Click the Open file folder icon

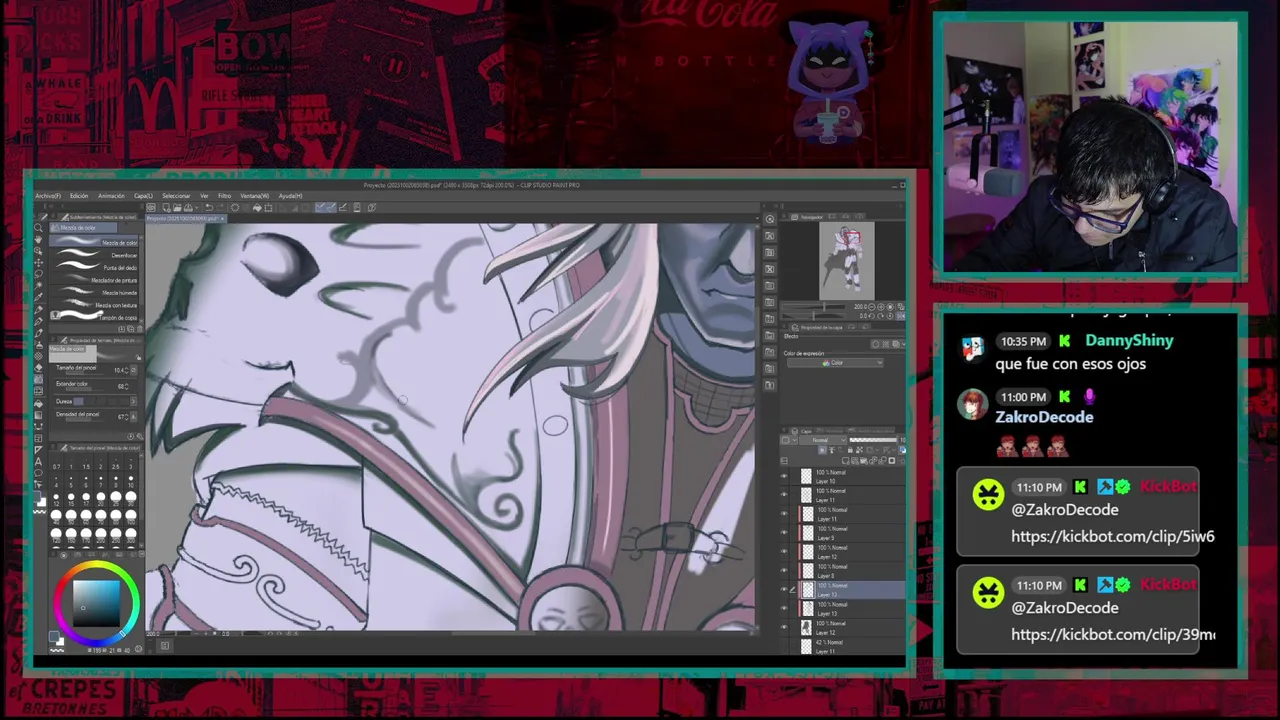pyautogui.click(x=177, y=208)
